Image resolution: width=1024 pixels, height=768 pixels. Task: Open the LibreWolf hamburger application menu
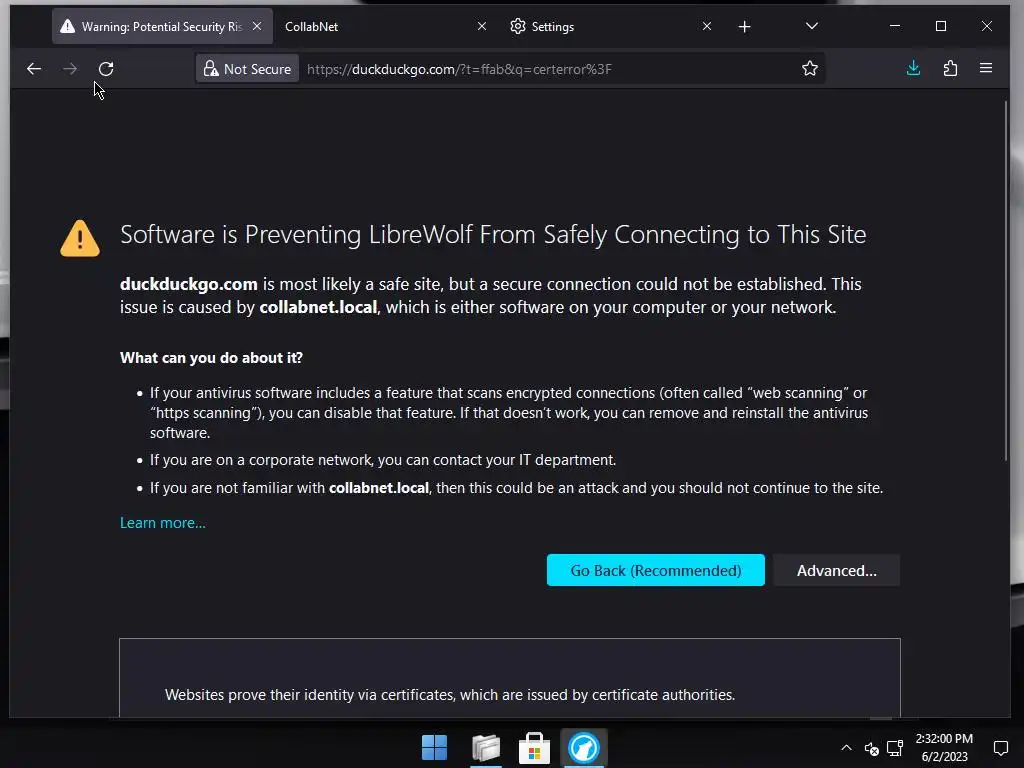pyautogui.click(x=986, y=68)
